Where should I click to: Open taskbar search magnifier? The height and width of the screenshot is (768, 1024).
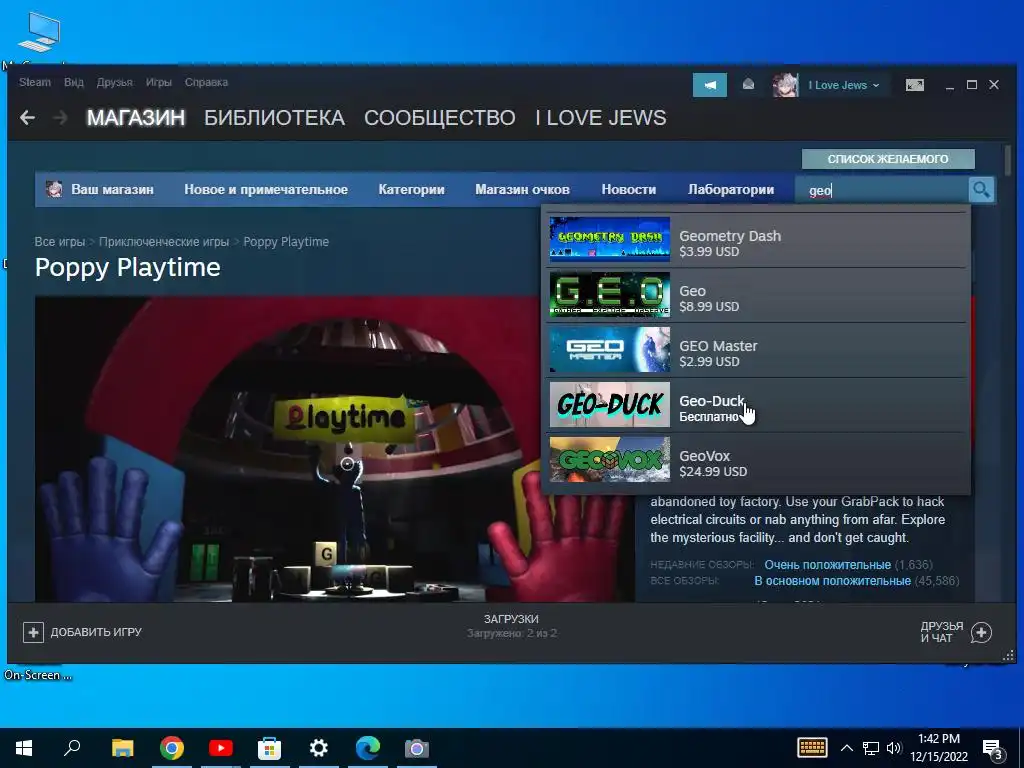72,748
